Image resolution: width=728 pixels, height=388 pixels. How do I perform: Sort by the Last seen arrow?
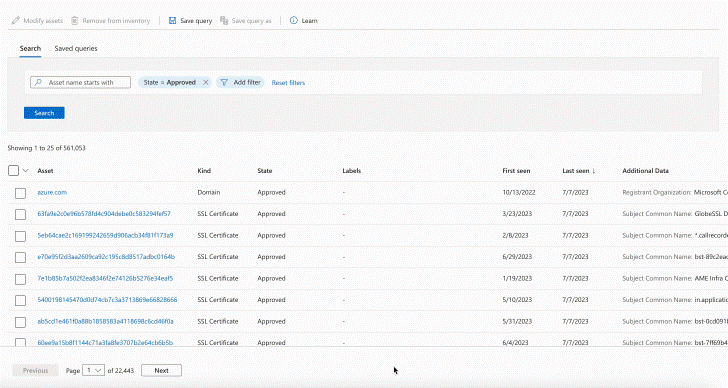pos(593,171)
